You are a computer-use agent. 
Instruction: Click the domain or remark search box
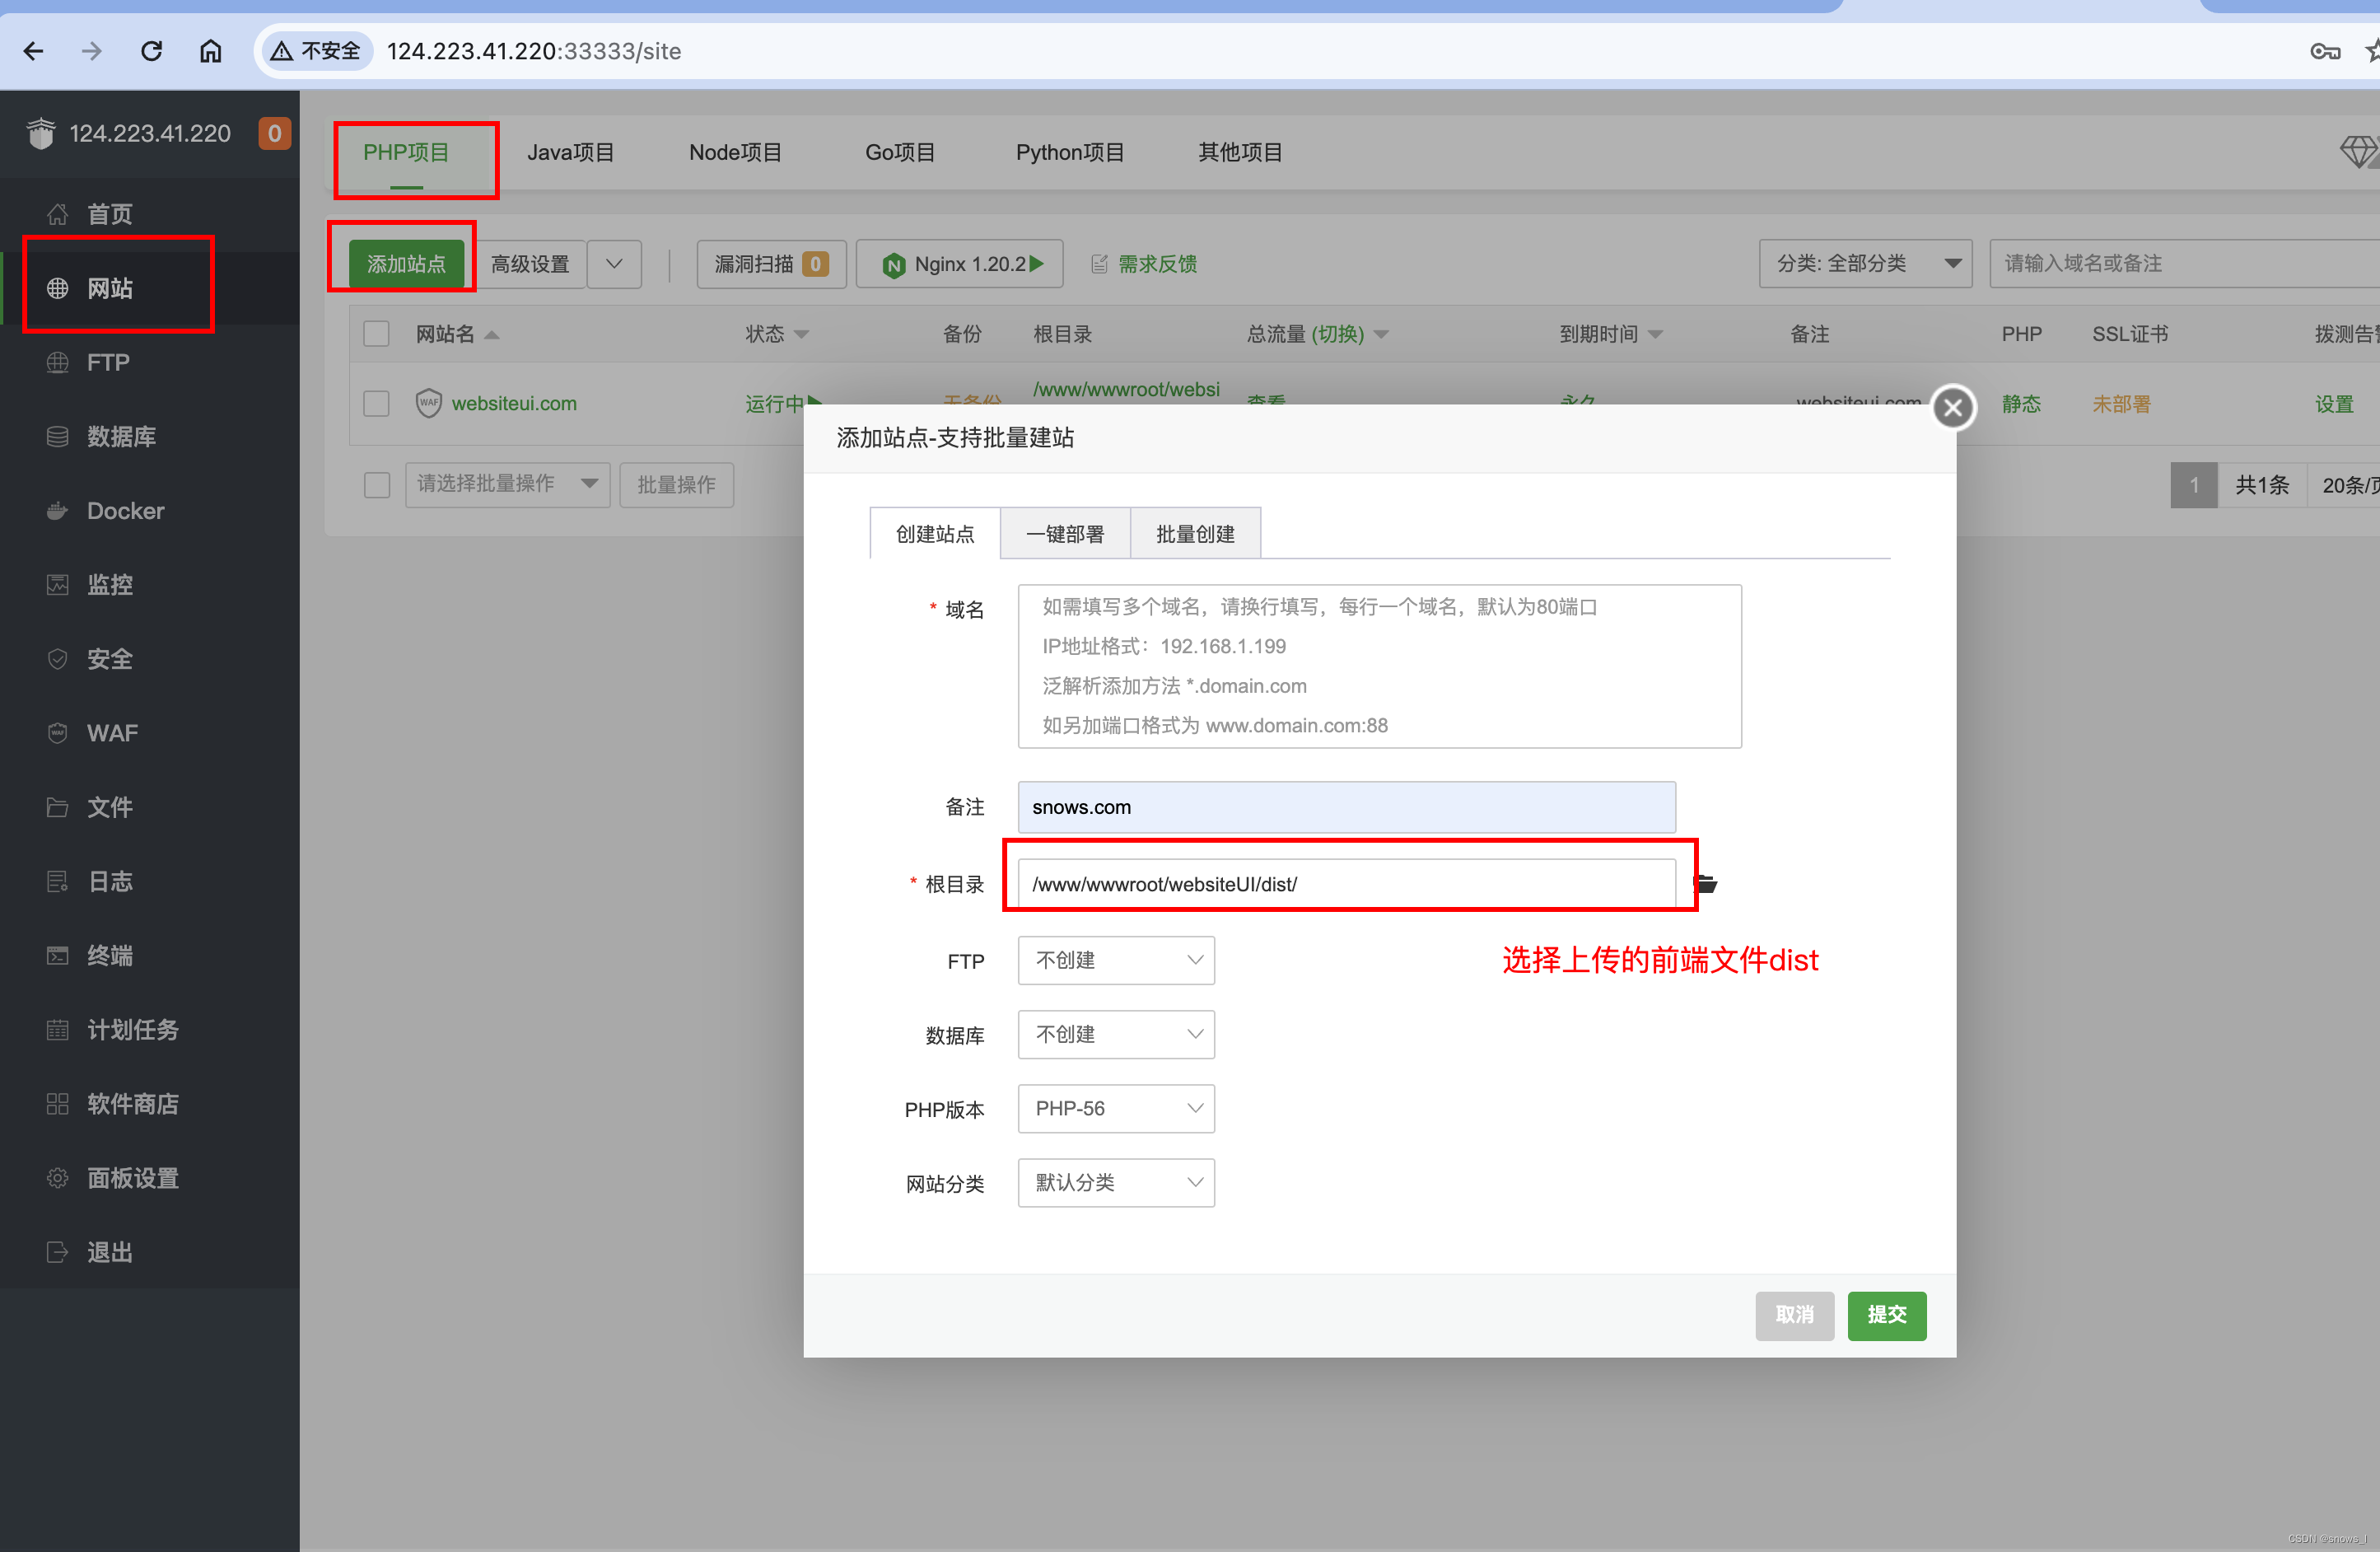(2184, 263)
